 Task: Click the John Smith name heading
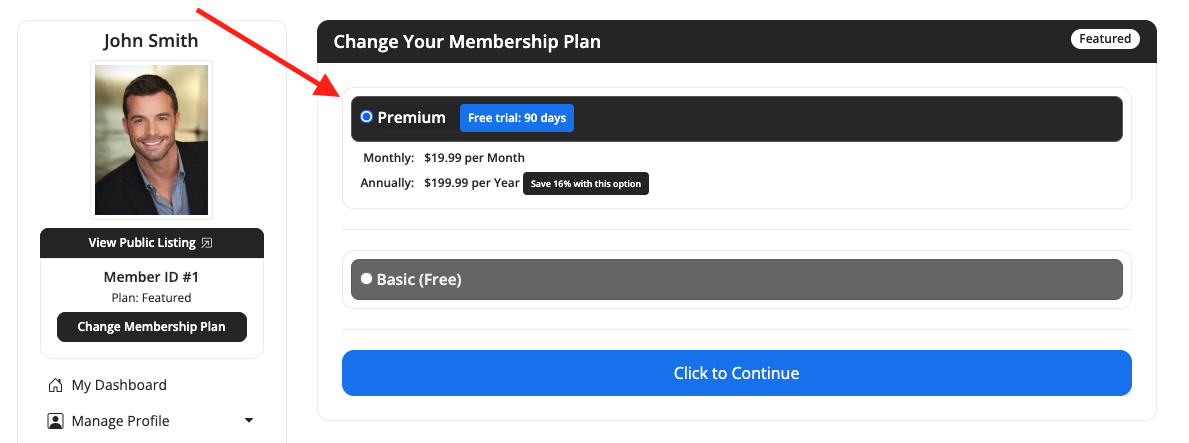tap(151, 40)
